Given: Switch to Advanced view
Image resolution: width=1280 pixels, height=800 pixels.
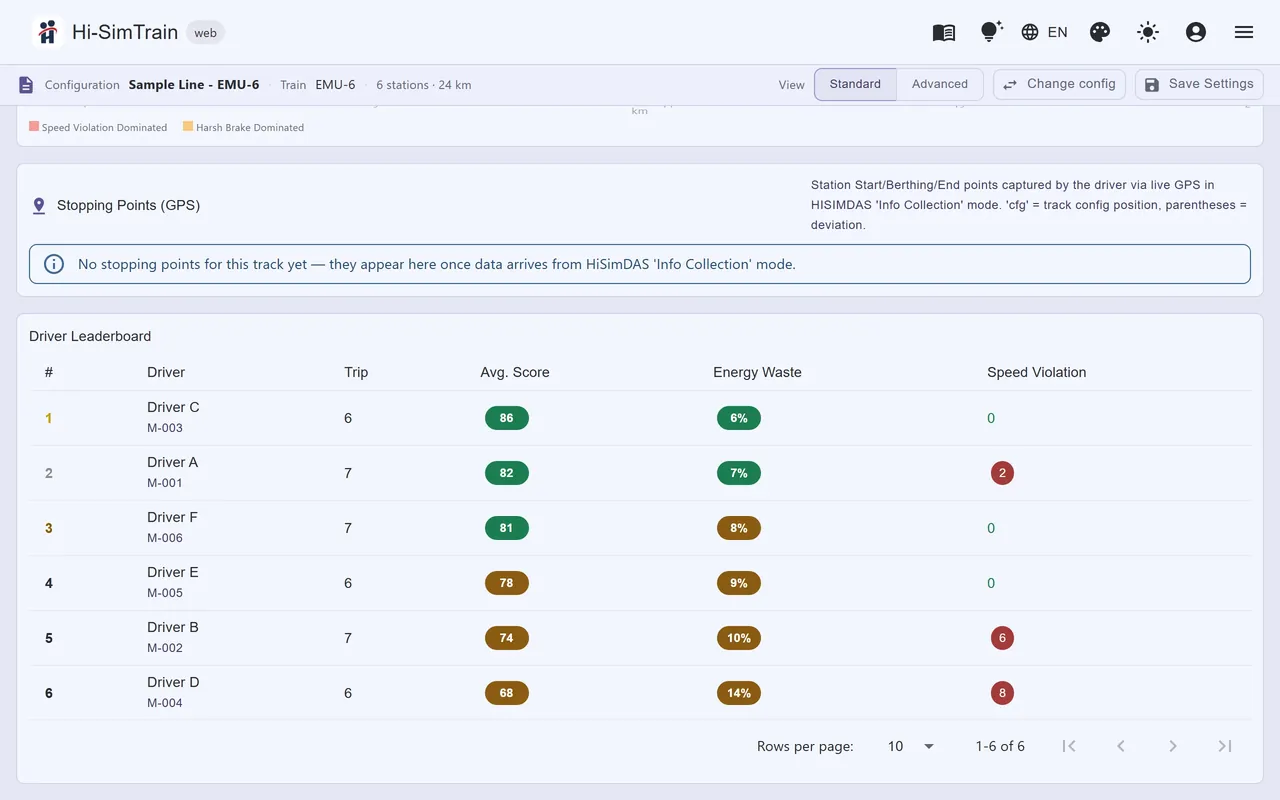Looking at the screenshot, I should pos(940,84).
